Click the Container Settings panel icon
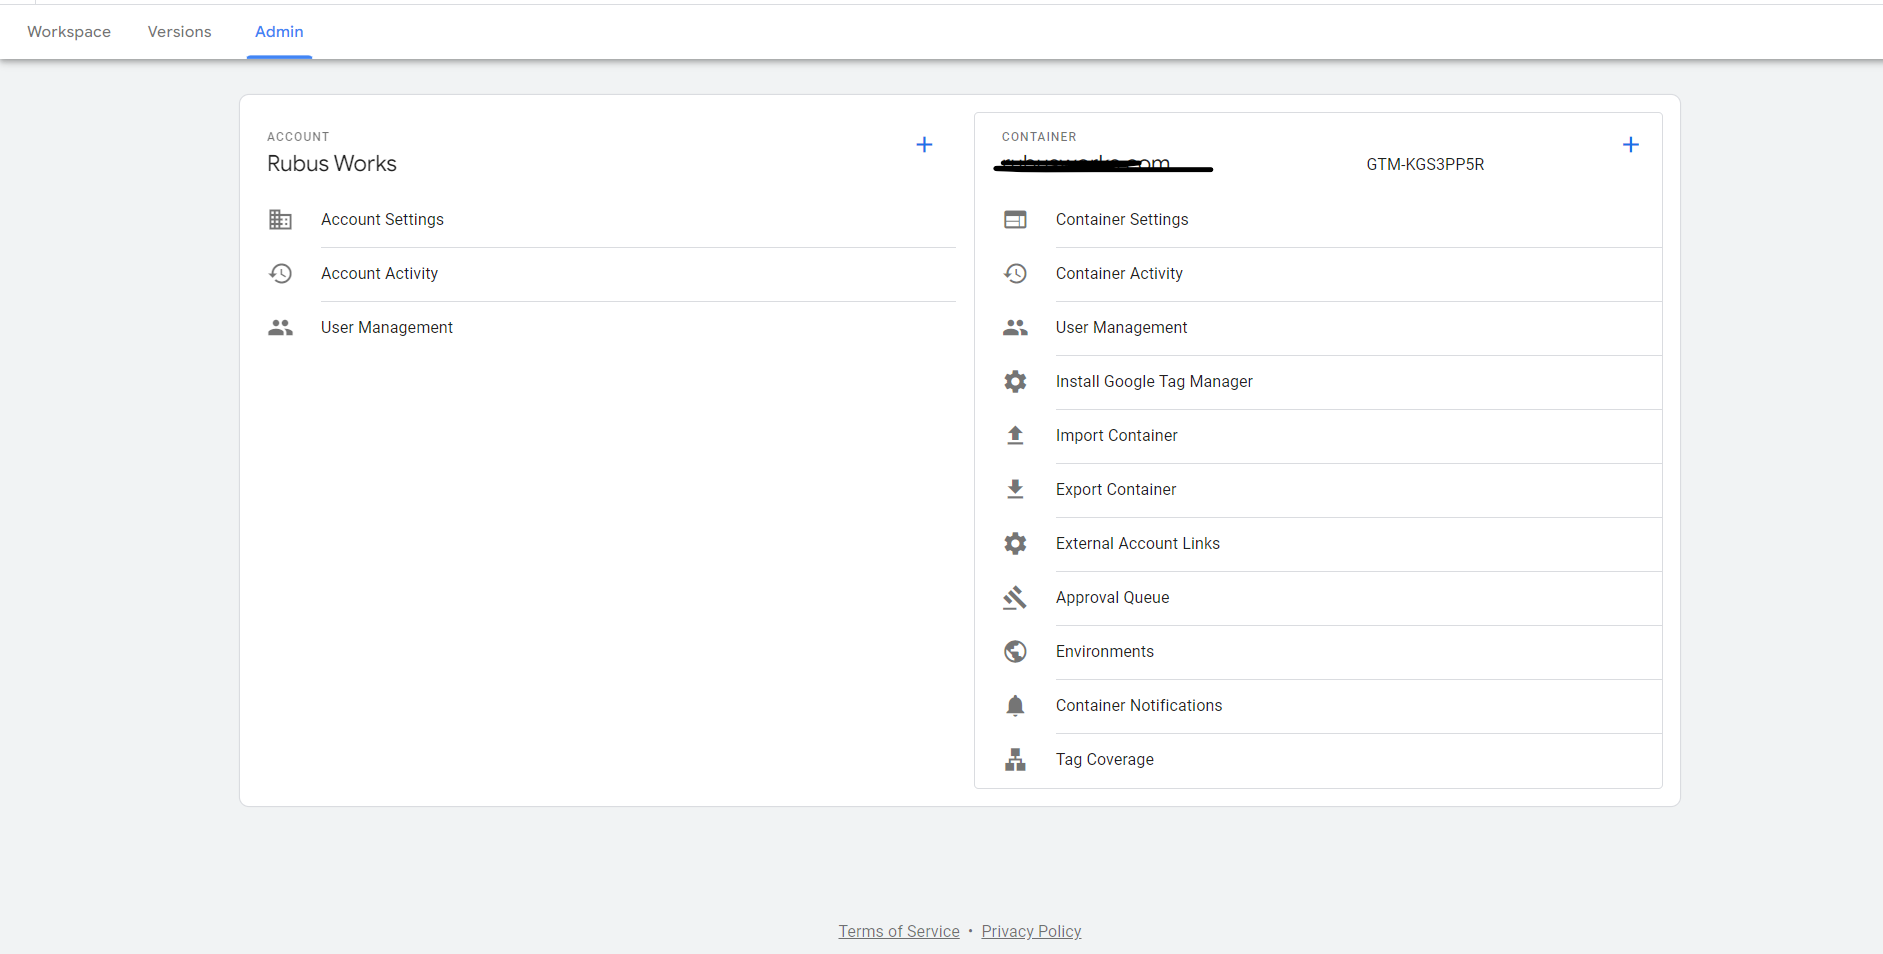The image size is (1883, 954). coord(1015,219)
